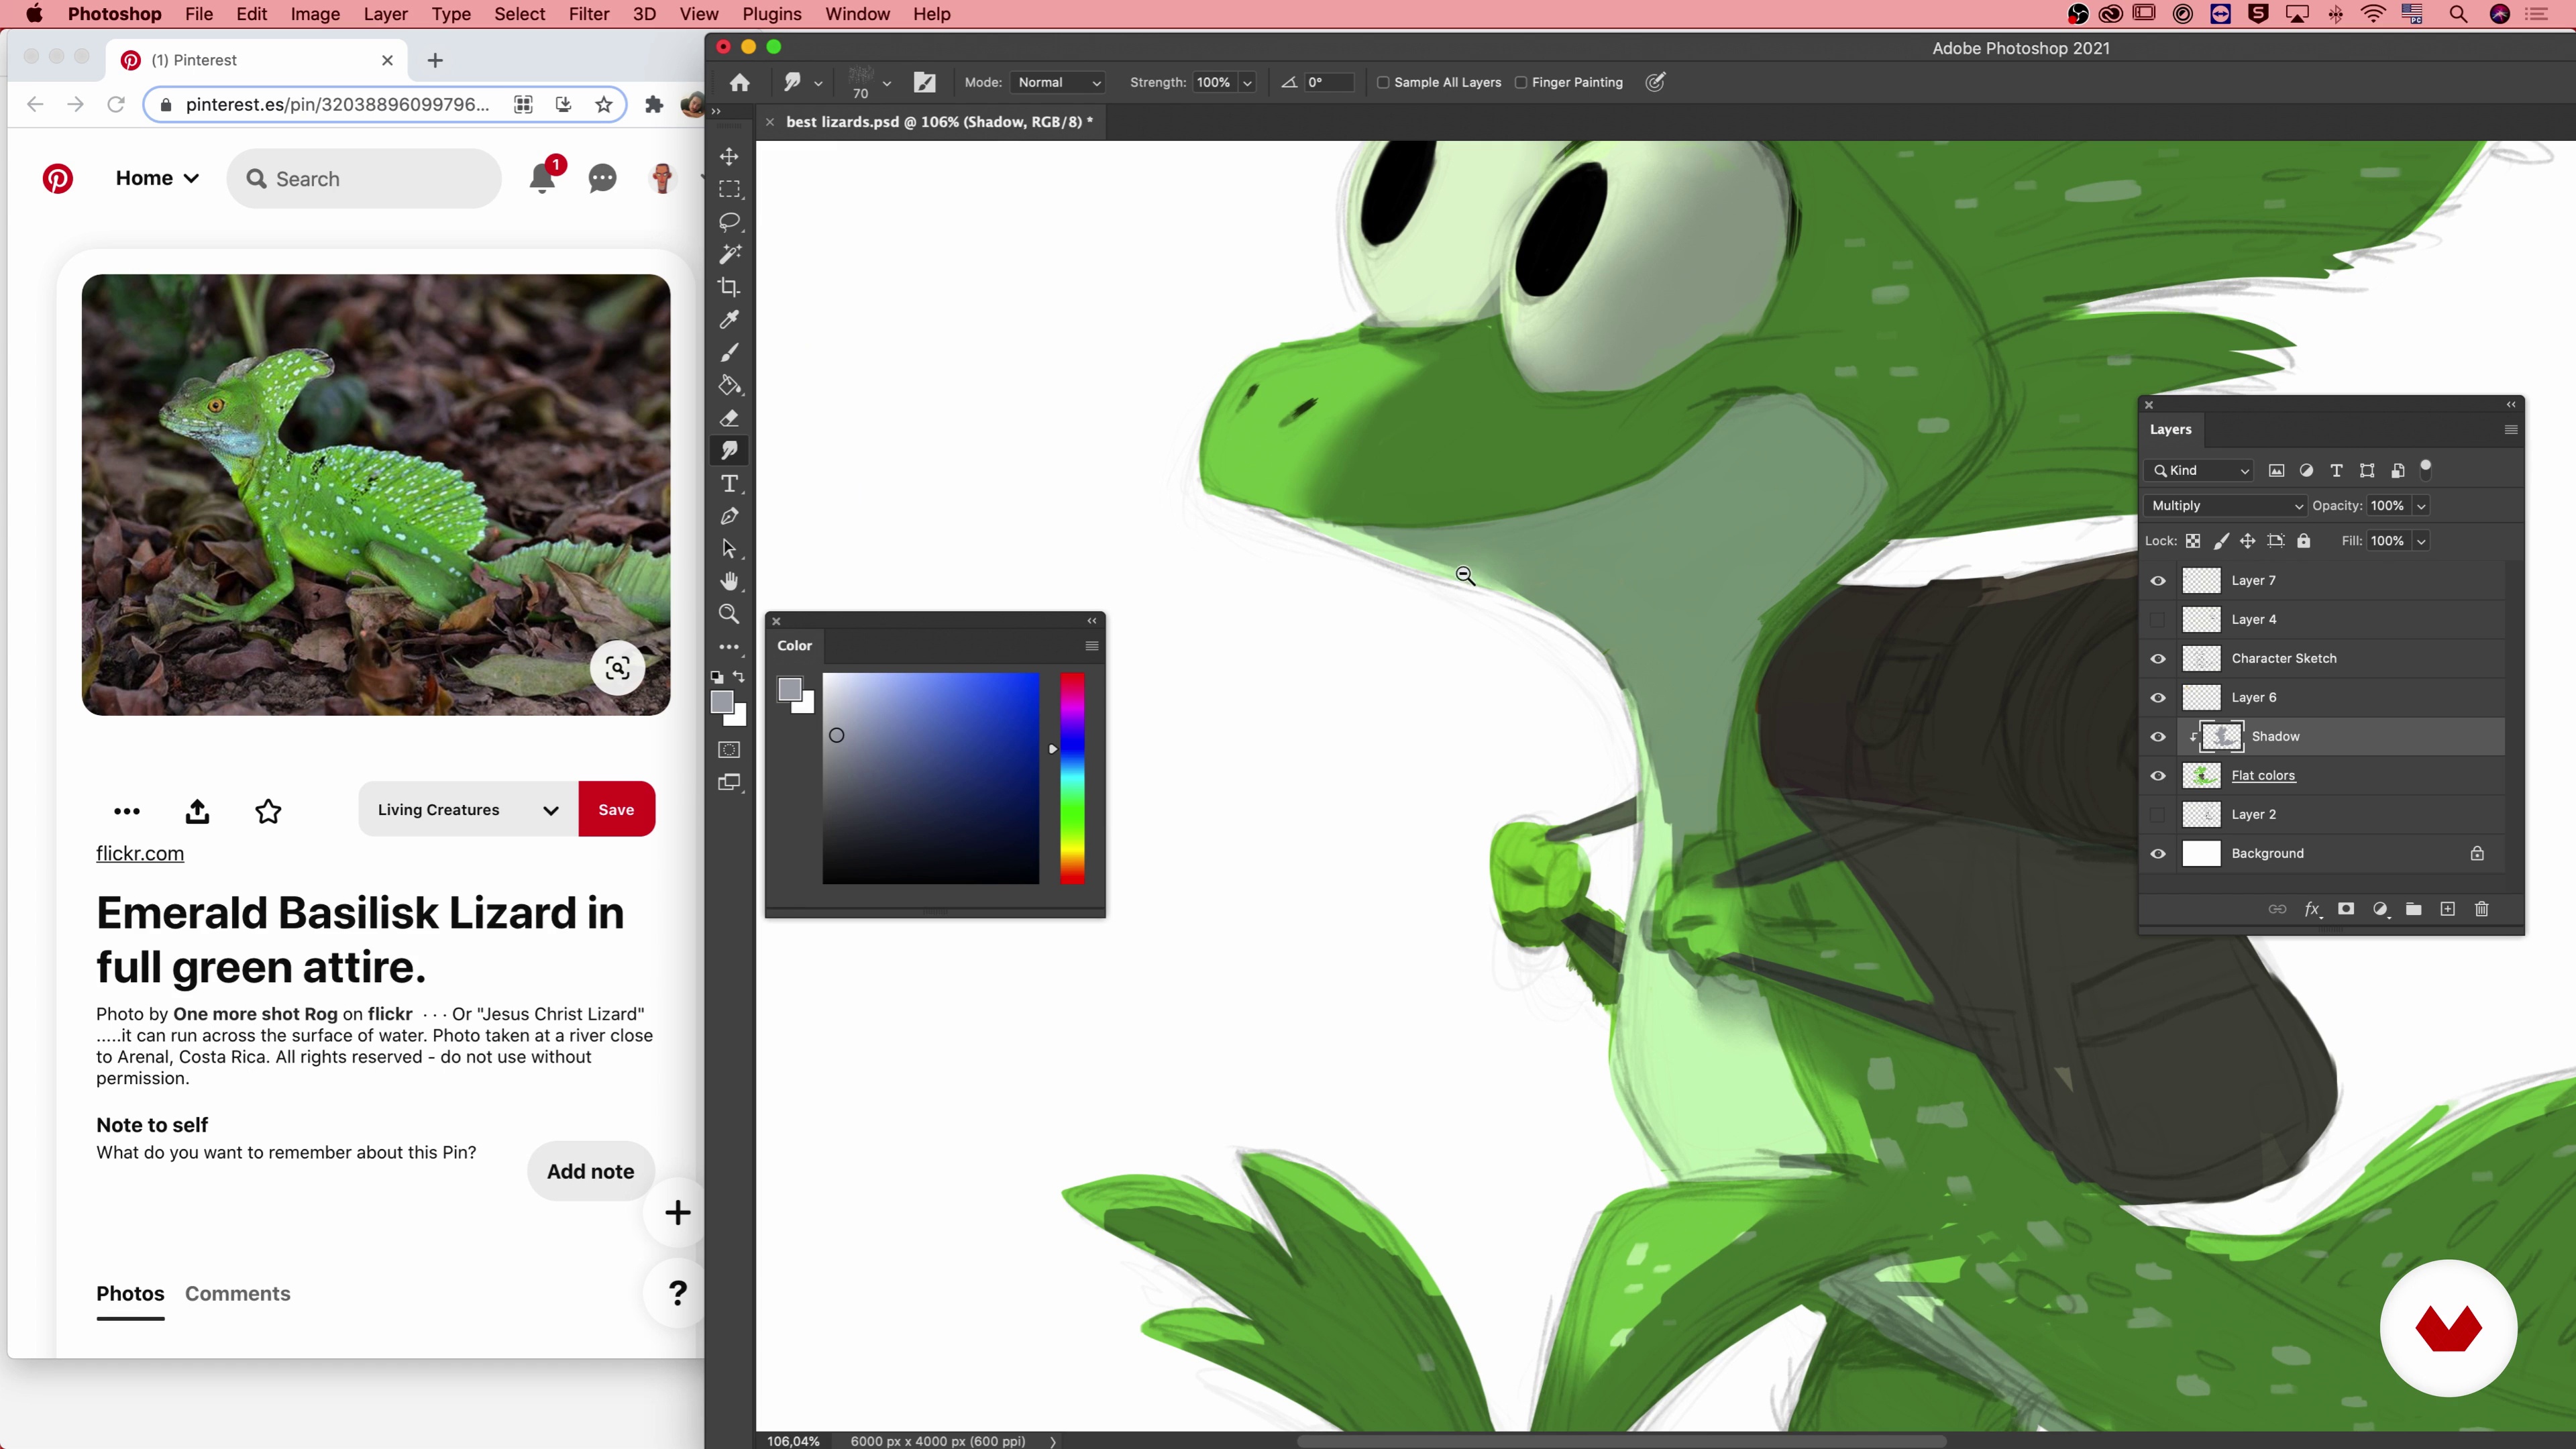Add a layer mask

2346,909
